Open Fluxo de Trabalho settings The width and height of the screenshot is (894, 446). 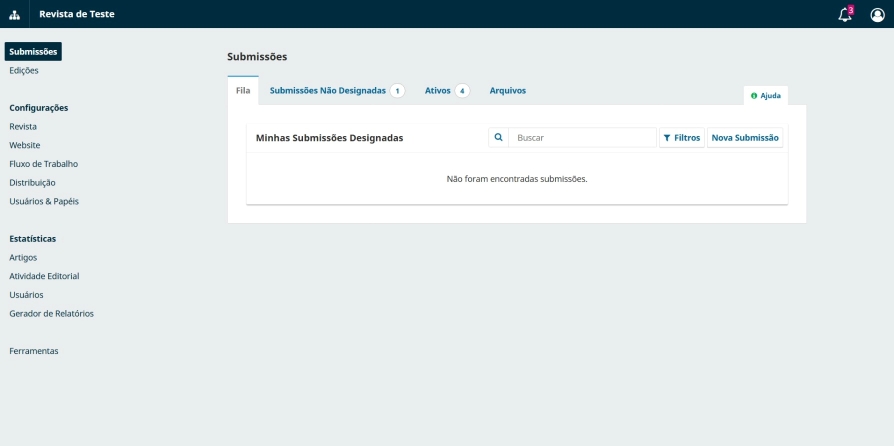pyautogui.click(x=43, y=164)
